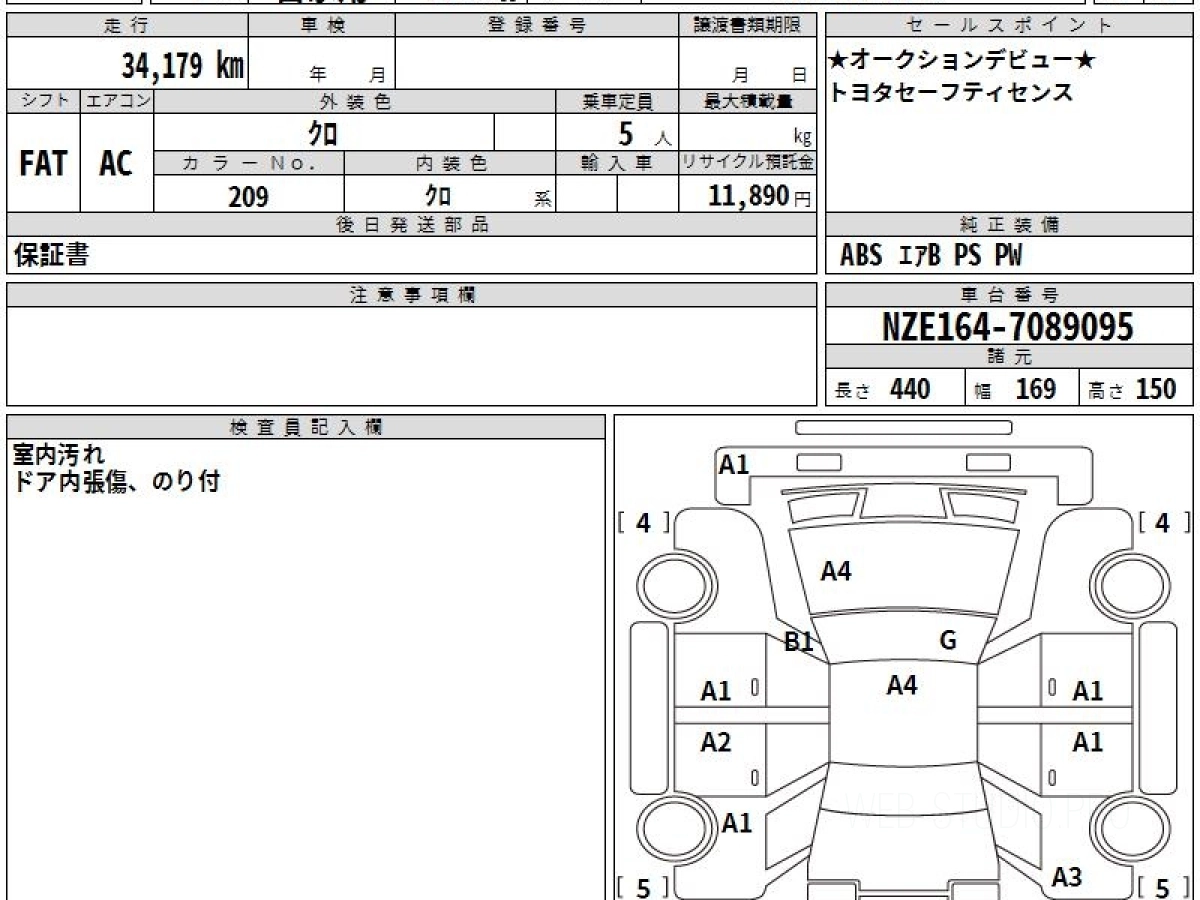This screenshot has height=900, width=1200.
Task: Click the カラーNo. header
Action: pyautogui.click(x=249, y=163)
